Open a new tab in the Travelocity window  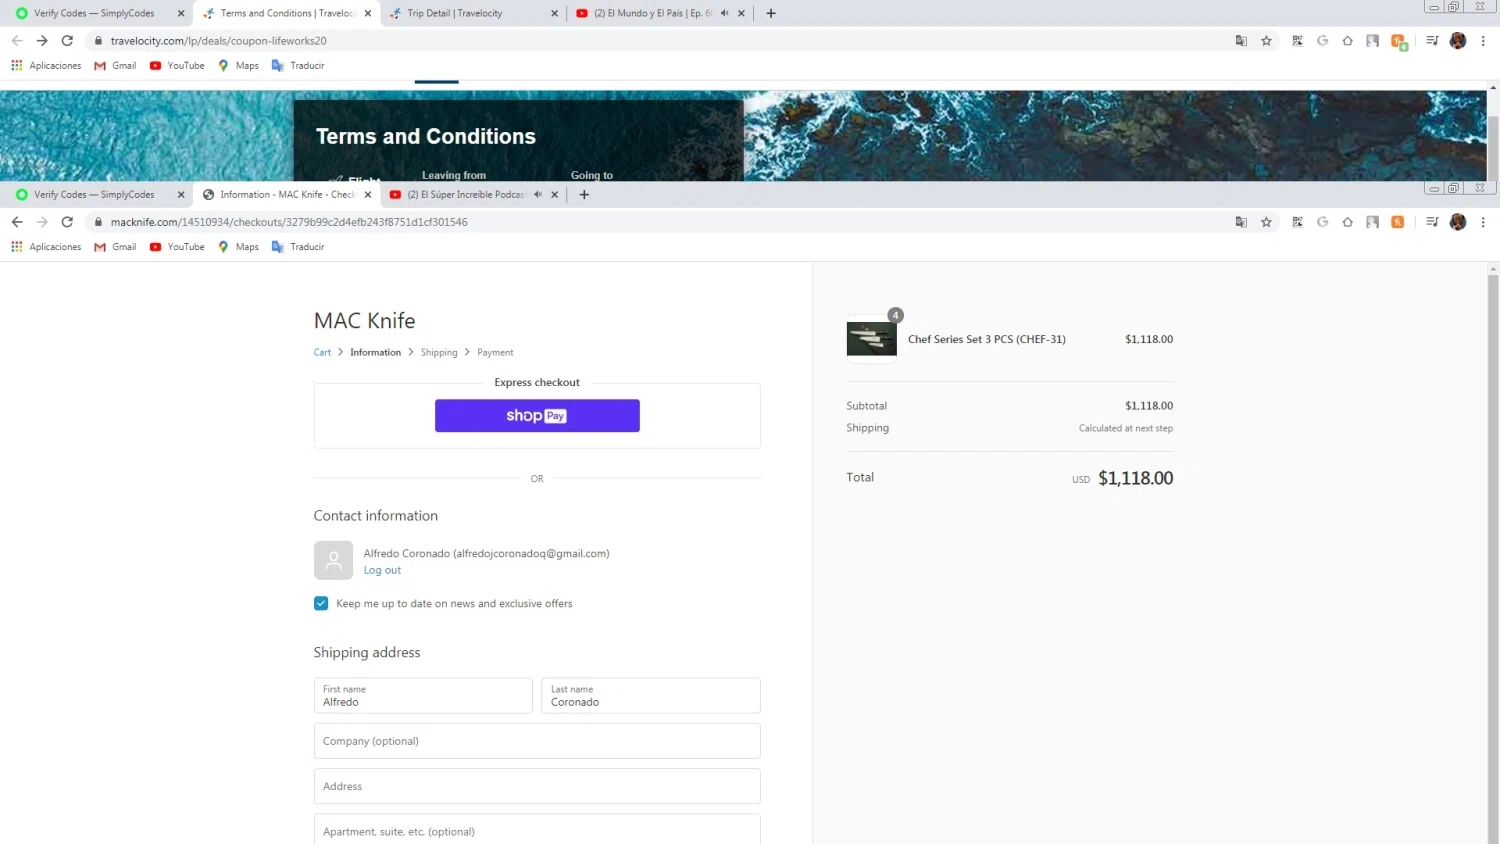pyautogui.click(x=771, y=13)
